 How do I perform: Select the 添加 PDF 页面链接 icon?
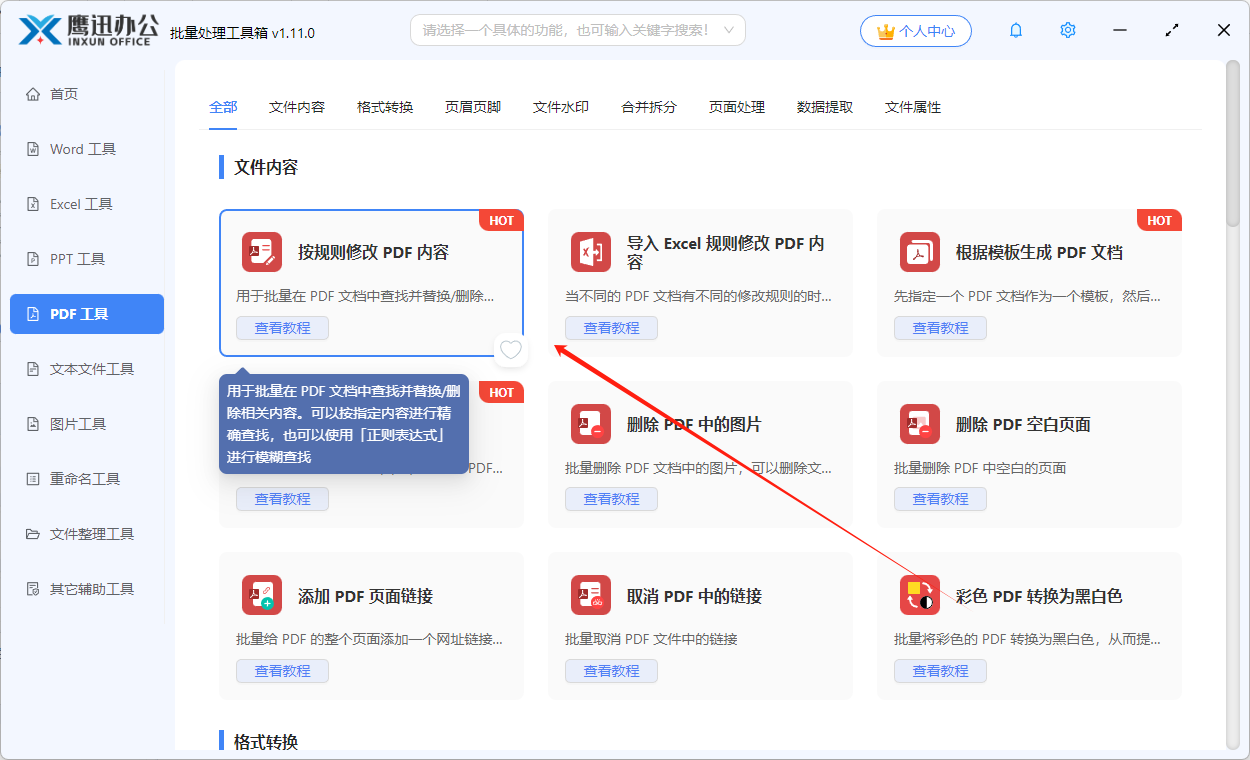click(261, 595)
